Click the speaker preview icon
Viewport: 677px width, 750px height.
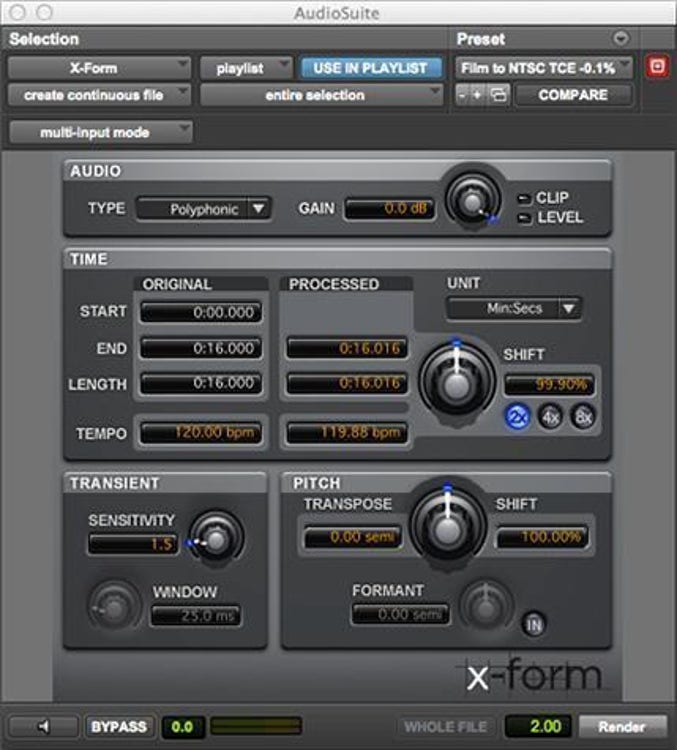click(43, 727)
